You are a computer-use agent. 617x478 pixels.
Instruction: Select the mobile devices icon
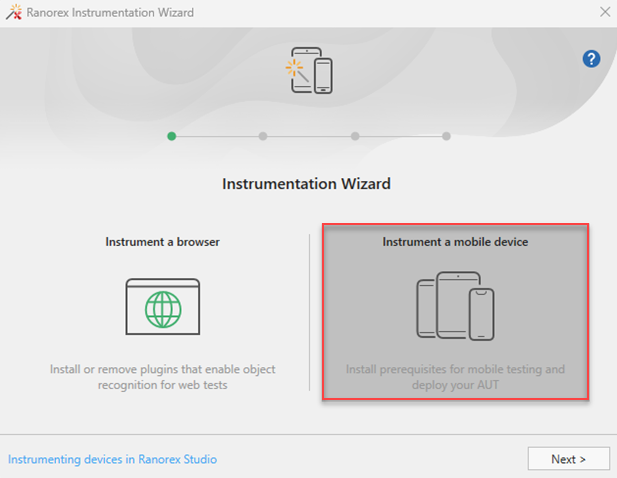click(x=455, y=306)
